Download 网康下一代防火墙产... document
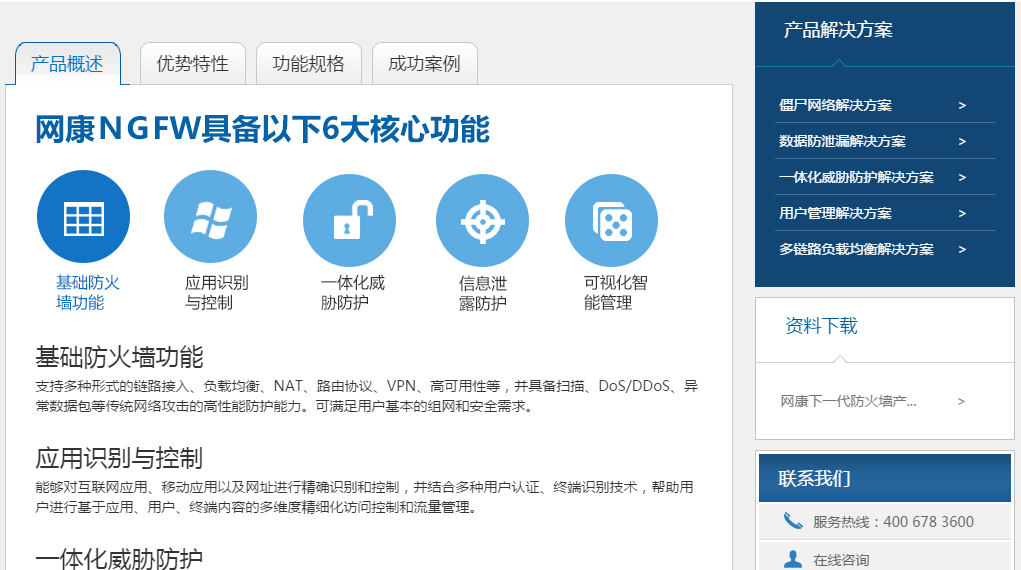This screenshot has width=1021, height=570. (848, 401)
